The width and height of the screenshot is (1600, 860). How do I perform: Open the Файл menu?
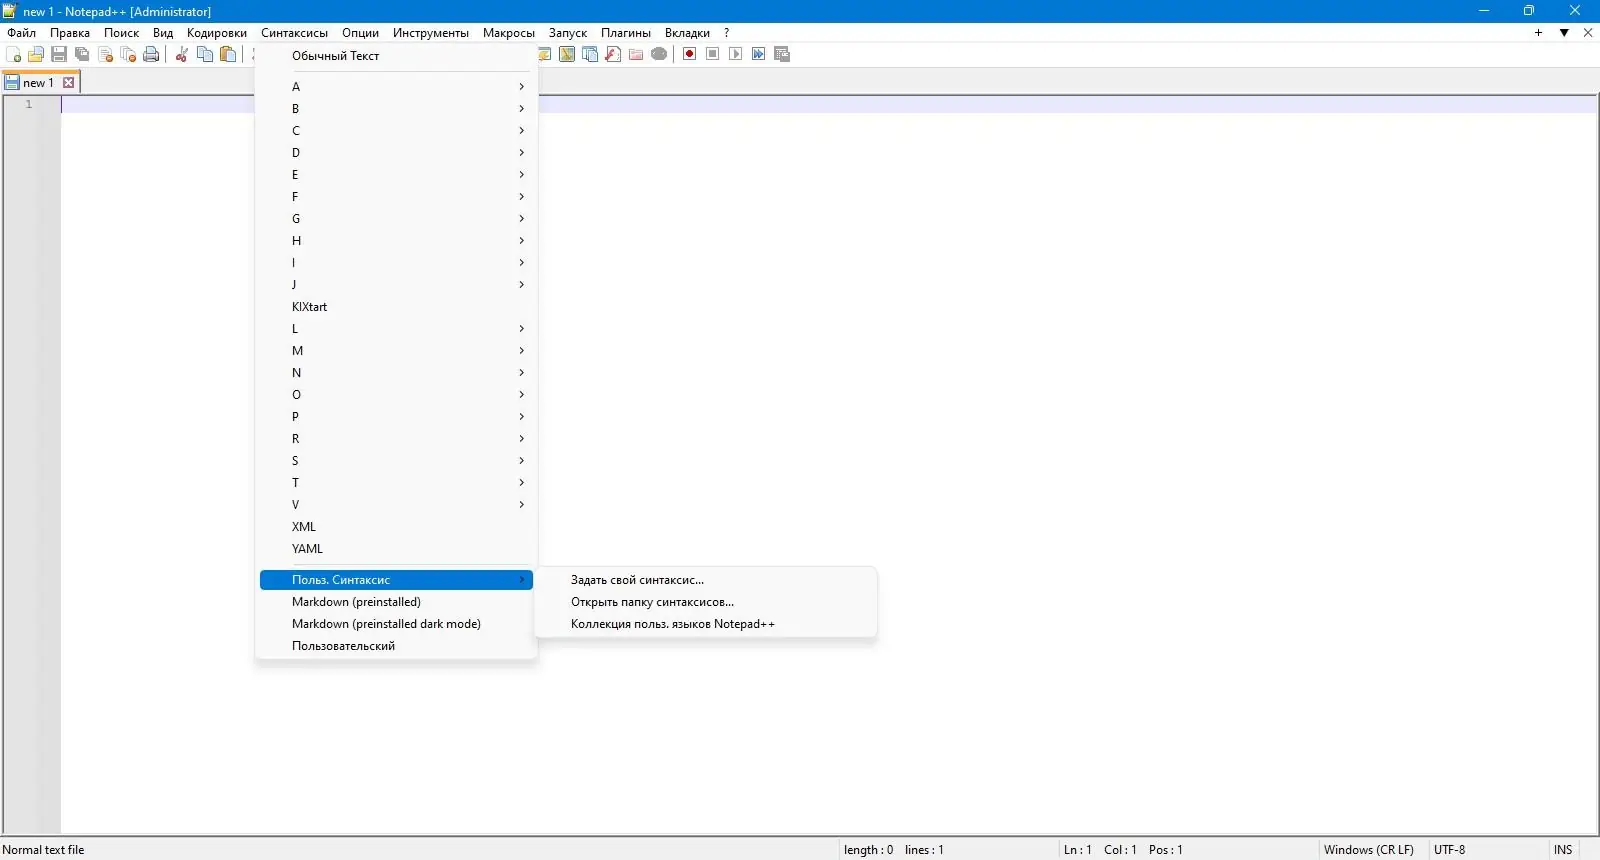(22, 33)
